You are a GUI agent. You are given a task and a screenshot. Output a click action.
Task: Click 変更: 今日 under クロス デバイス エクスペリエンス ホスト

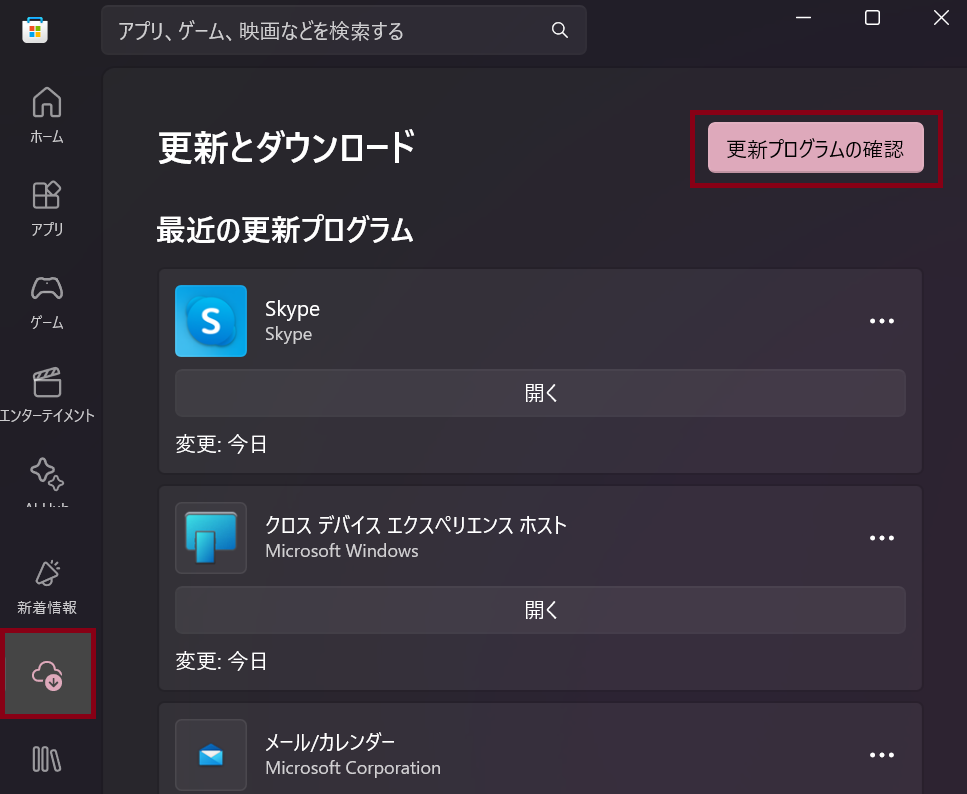(x=221, y=661)
